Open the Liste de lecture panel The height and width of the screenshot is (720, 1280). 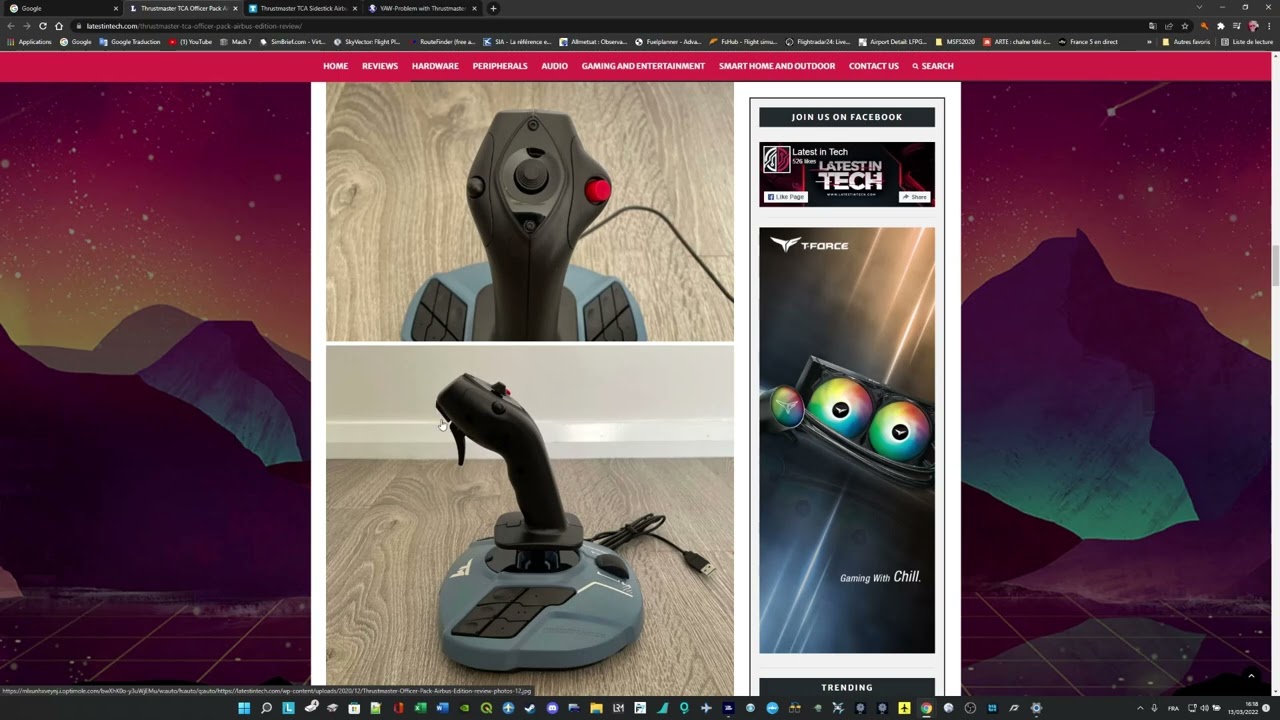tap(1247, 42)
